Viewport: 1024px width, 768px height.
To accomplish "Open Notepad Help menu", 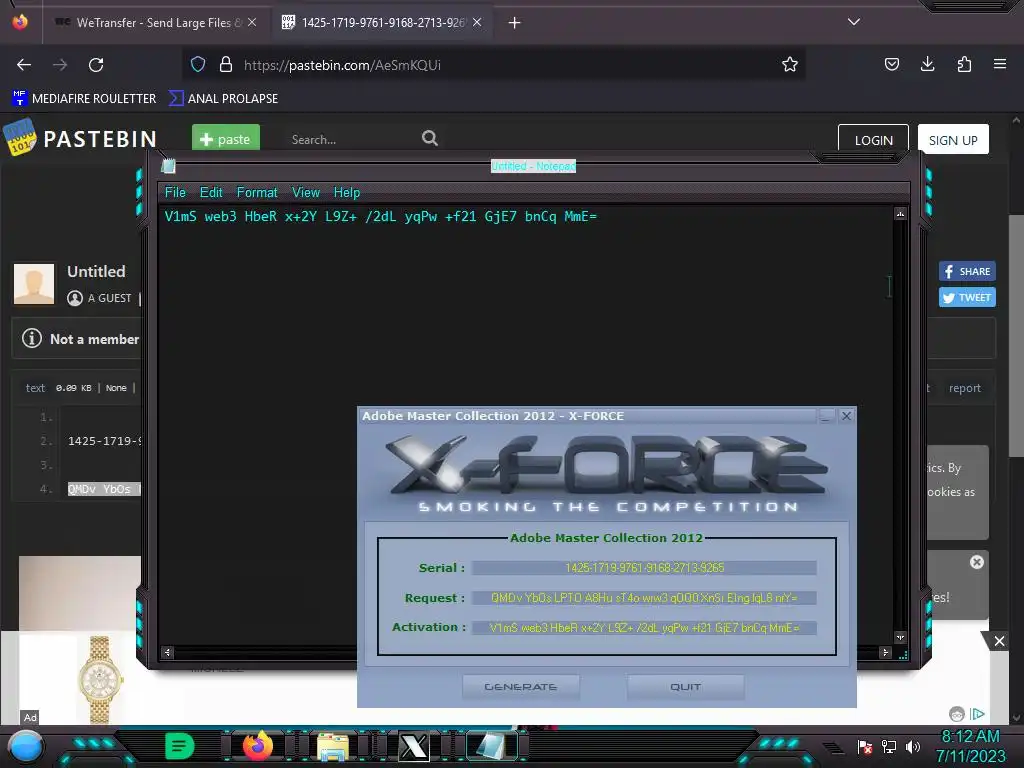I will click(347, 193).
